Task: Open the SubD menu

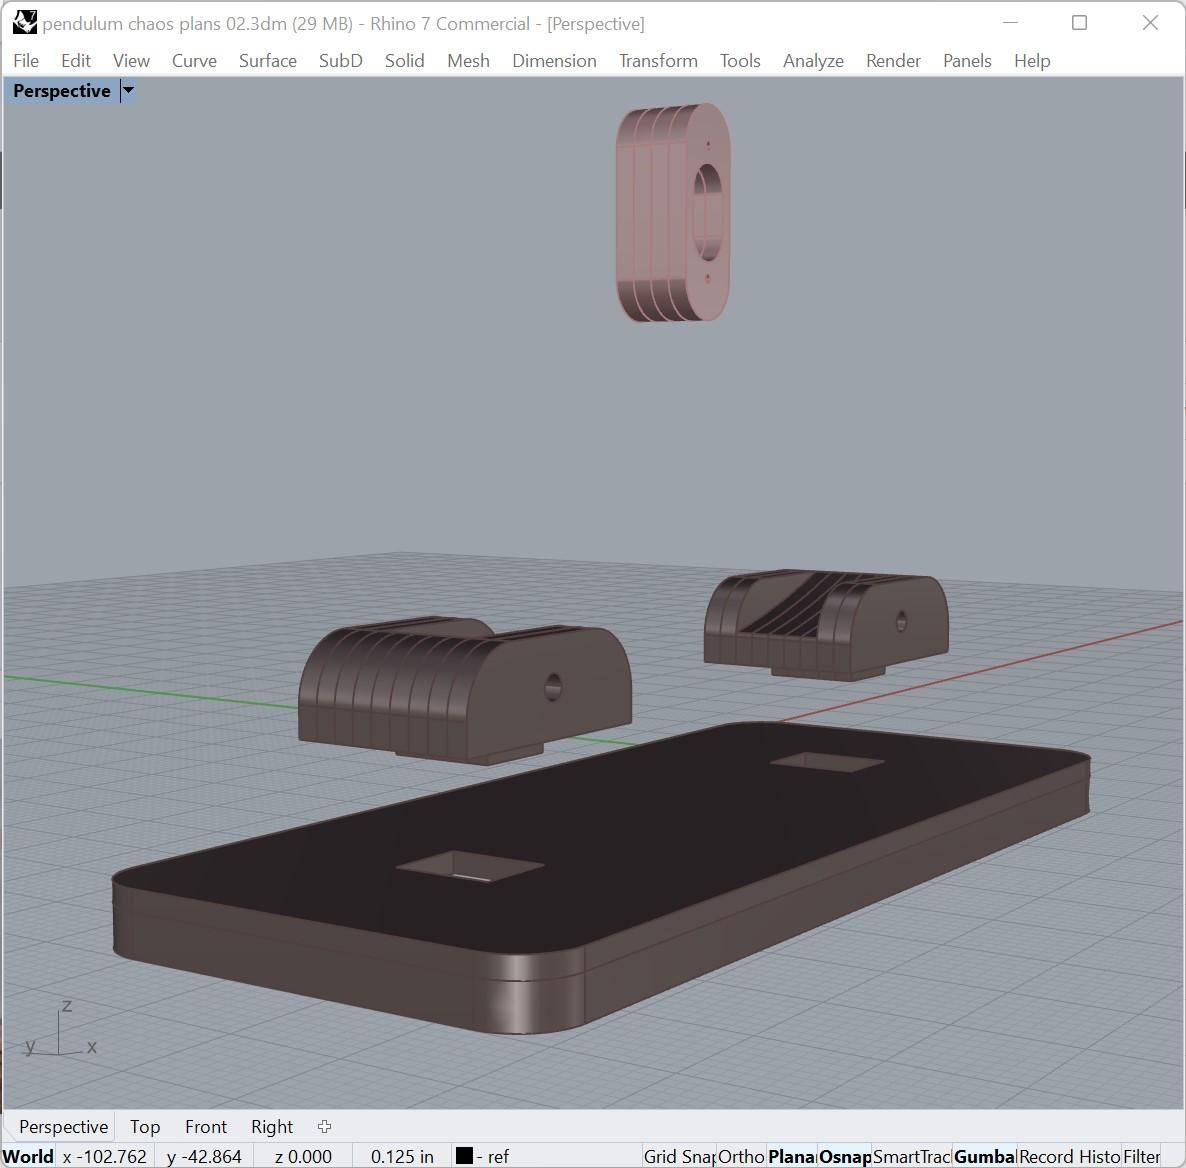Action: [x=340, y=61]
